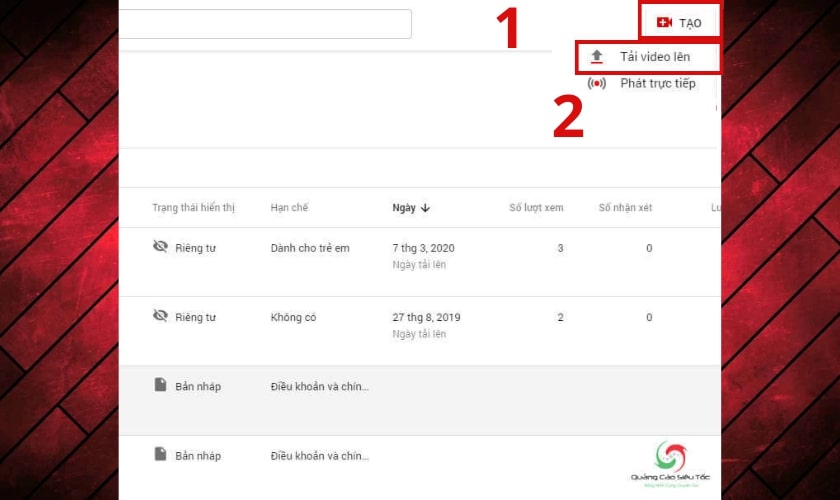Click the Số nhận xét column header
This screenshot has height=500, width=840.
click(625, 208)
